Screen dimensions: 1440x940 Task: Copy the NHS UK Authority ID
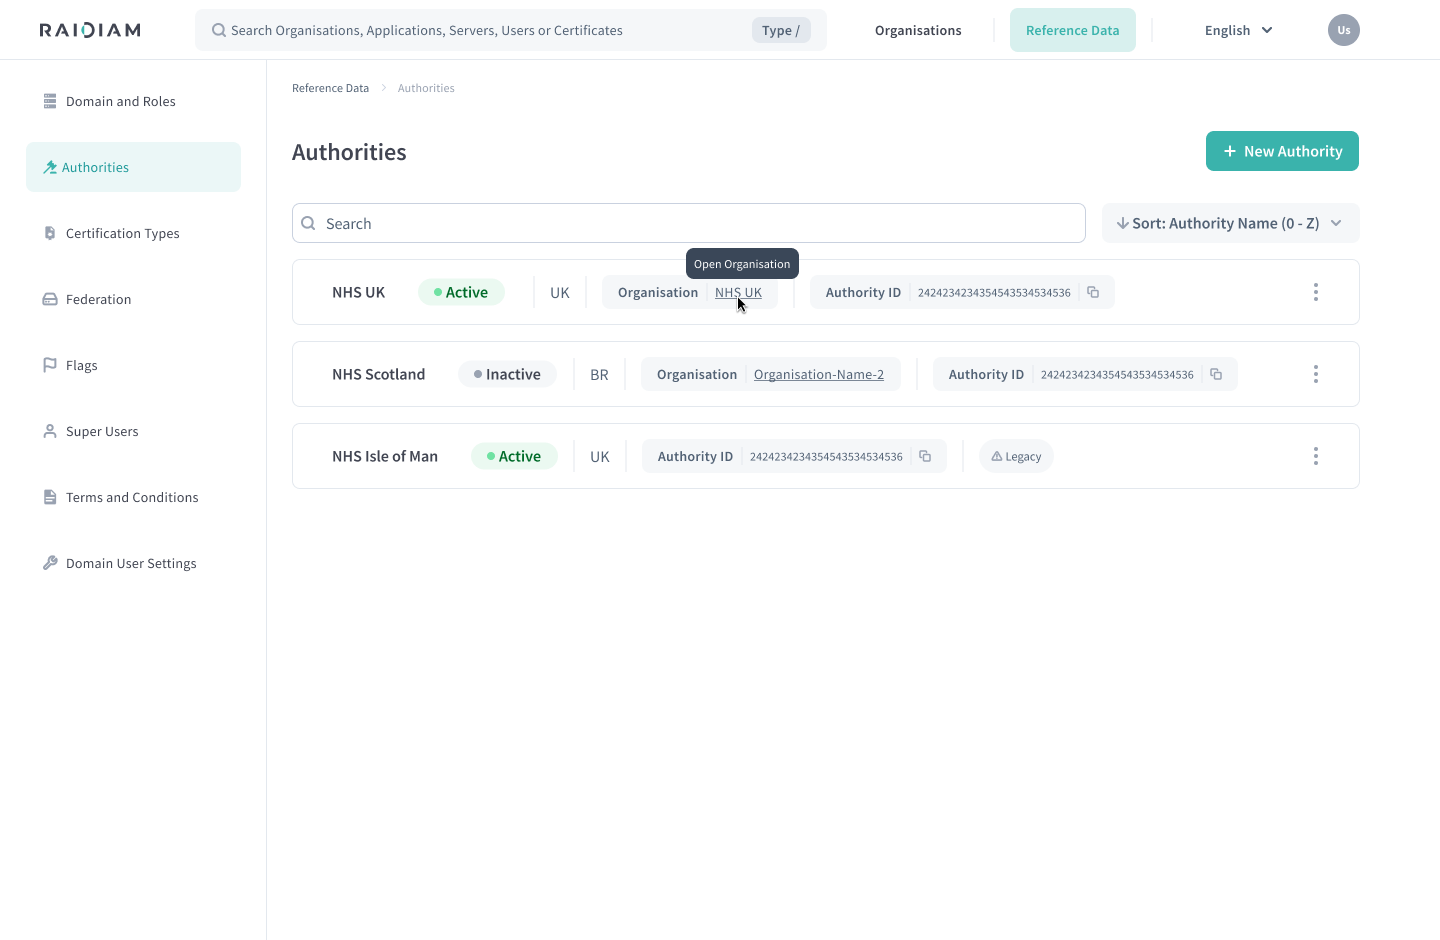pyautogui.click(x=1093, y=292)
